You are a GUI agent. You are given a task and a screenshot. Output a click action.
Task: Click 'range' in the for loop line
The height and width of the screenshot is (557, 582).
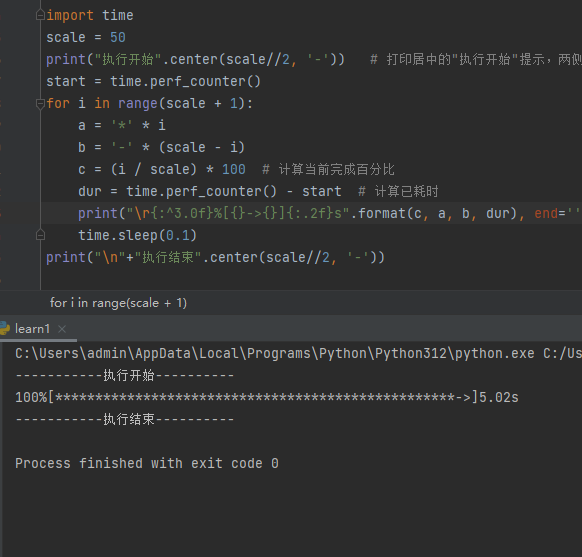[x=138, y=104]
